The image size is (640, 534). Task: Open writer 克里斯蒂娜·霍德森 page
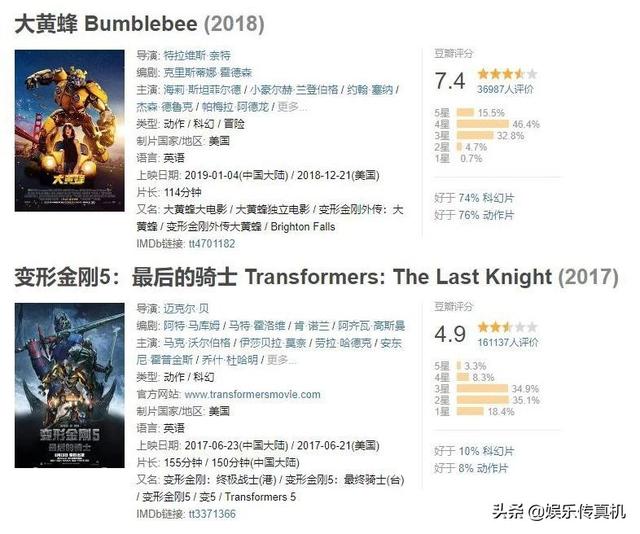[213, 74]
